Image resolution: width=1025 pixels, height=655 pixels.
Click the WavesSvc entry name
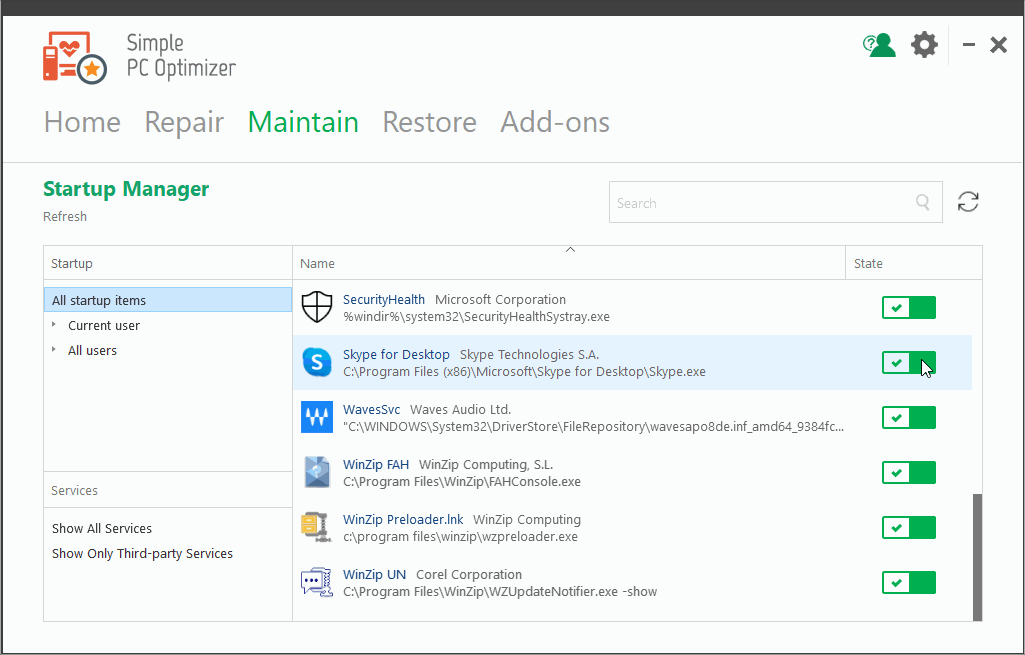point(371,409)
